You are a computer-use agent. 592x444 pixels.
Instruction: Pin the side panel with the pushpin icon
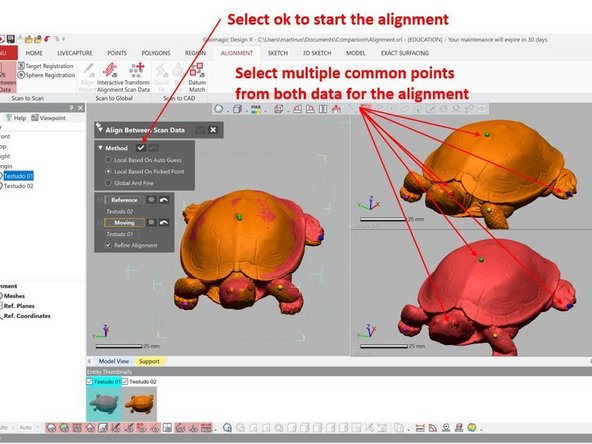point(71,108)
